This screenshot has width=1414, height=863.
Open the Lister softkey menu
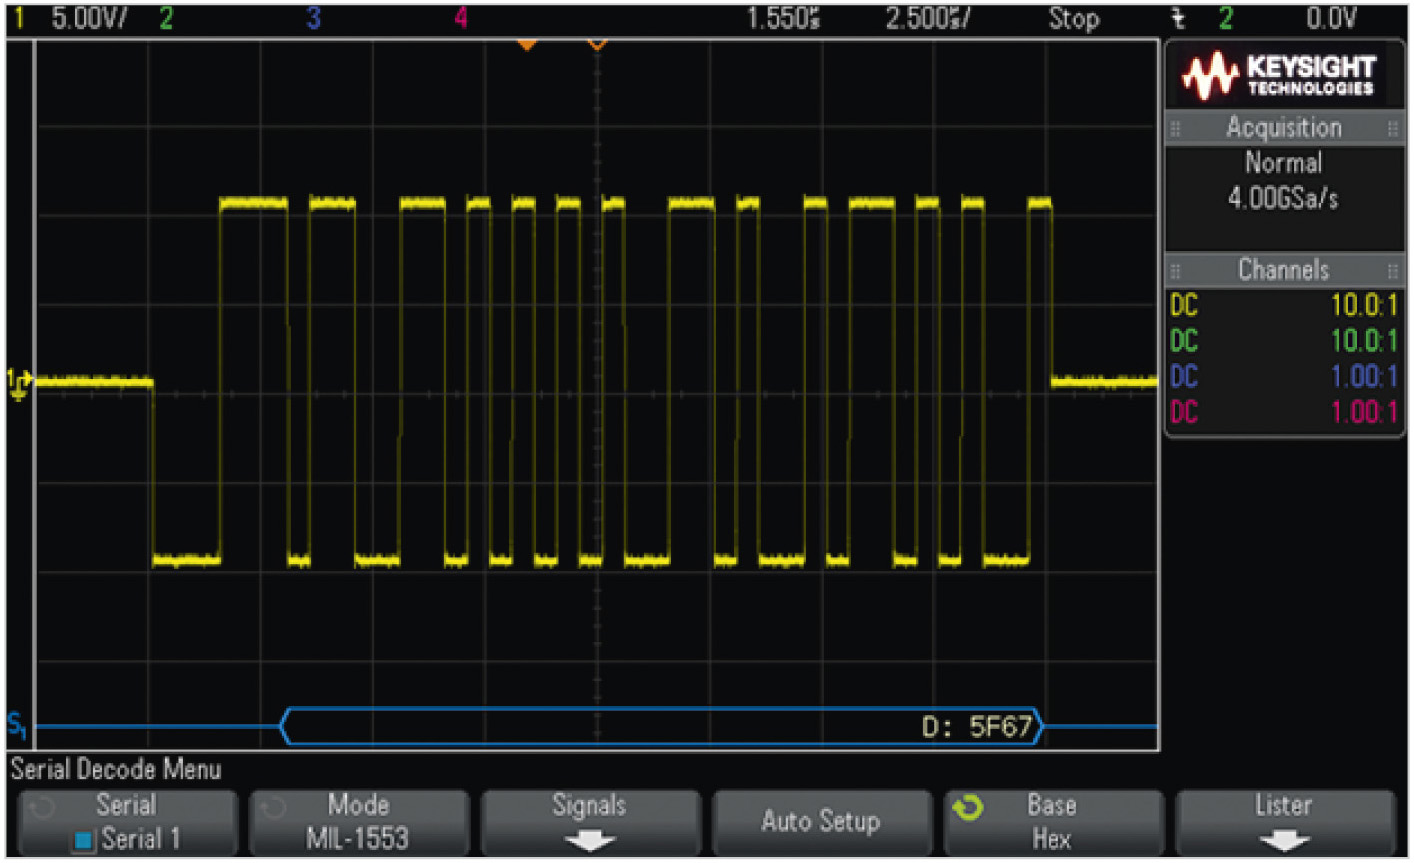(1284, 822)
